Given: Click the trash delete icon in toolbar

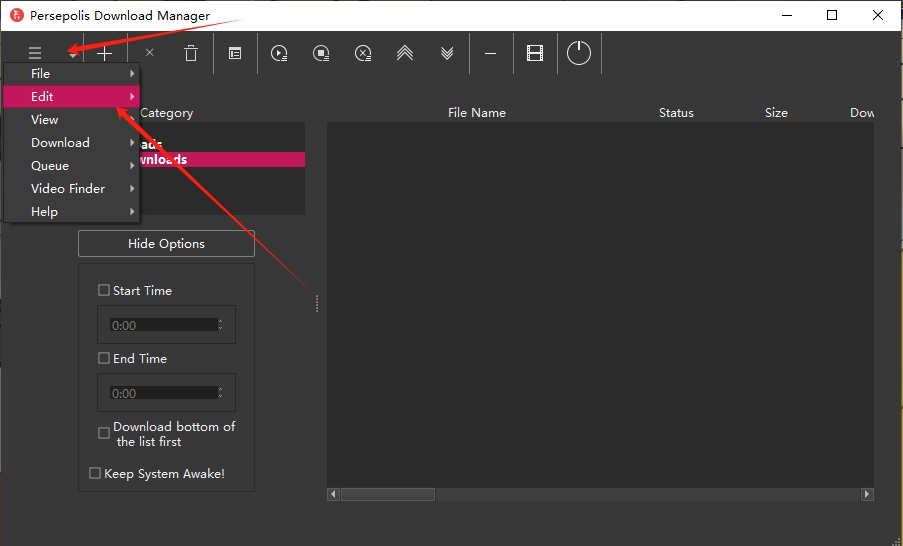Looking at the screenshot, I should click(191, 54).
